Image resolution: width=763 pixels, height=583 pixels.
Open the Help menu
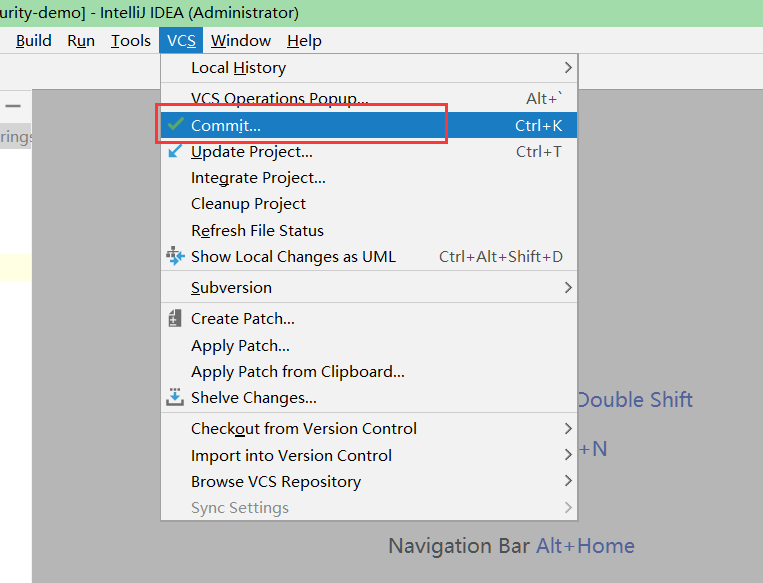(304, 40)
